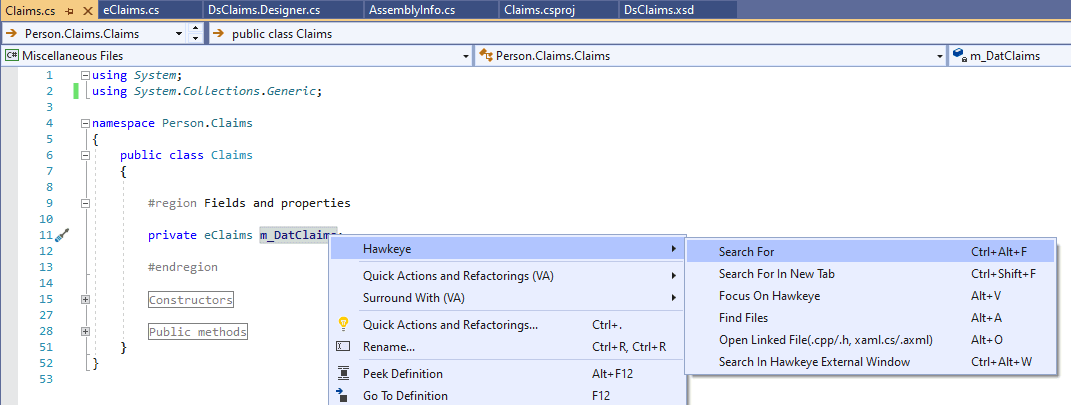The image size is (1071, 405).
Task: Open Surround With (VA) submenu
Action: click(x=413, y=298)
